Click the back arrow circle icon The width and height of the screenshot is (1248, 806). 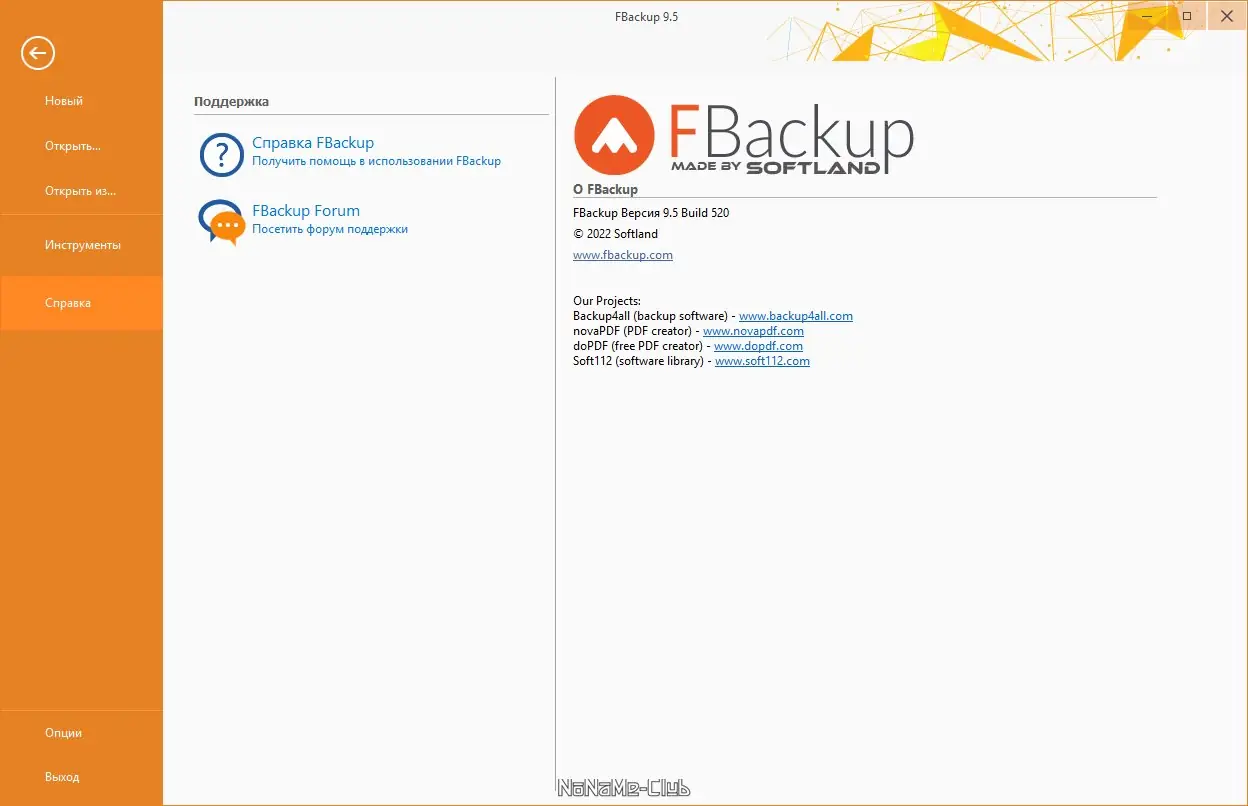[38, 53]
